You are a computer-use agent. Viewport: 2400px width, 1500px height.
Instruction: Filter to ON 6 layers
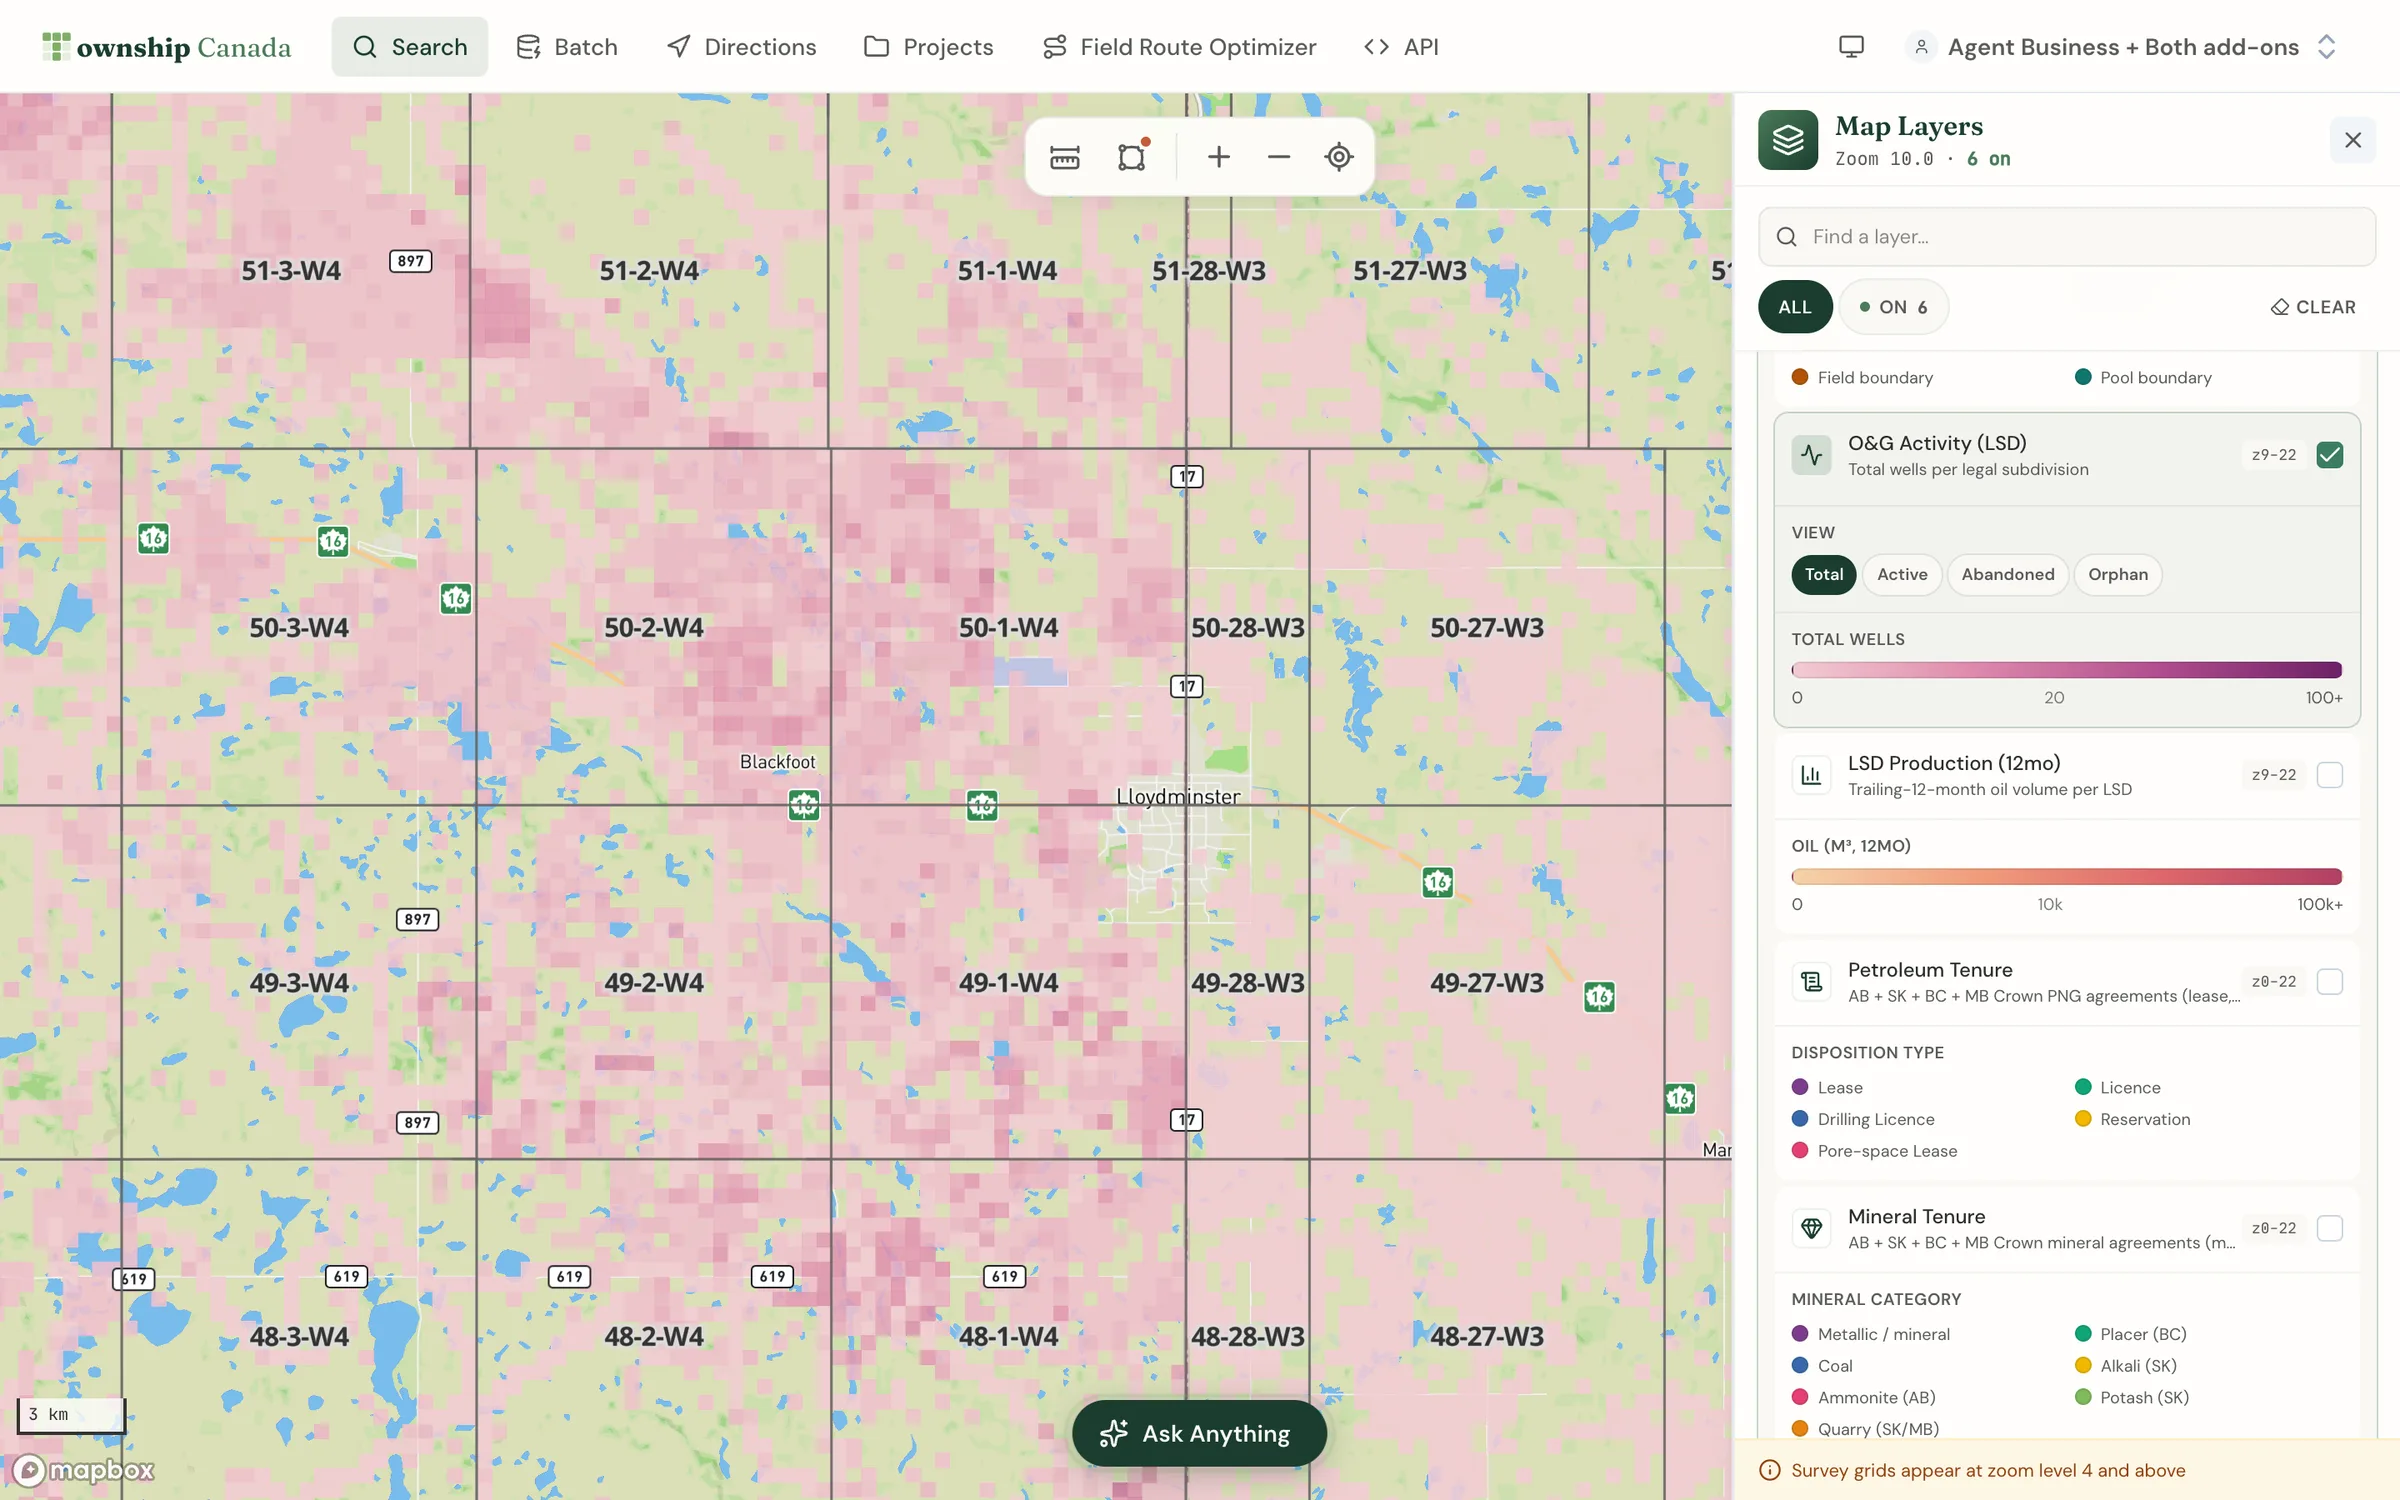(1893, 307)
